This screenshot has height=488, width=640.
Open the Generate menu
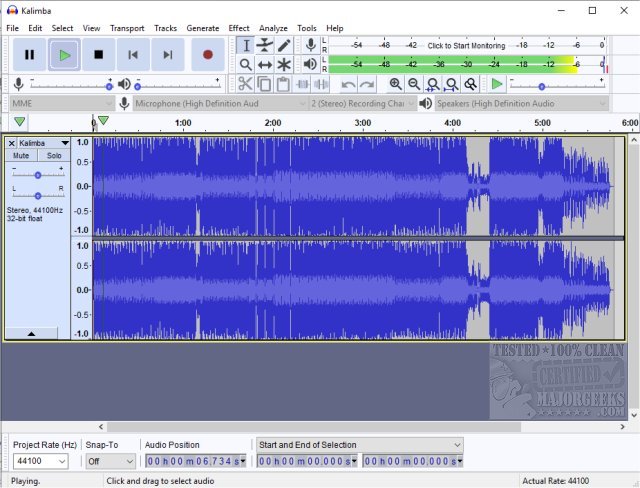[x=202, y=28]
